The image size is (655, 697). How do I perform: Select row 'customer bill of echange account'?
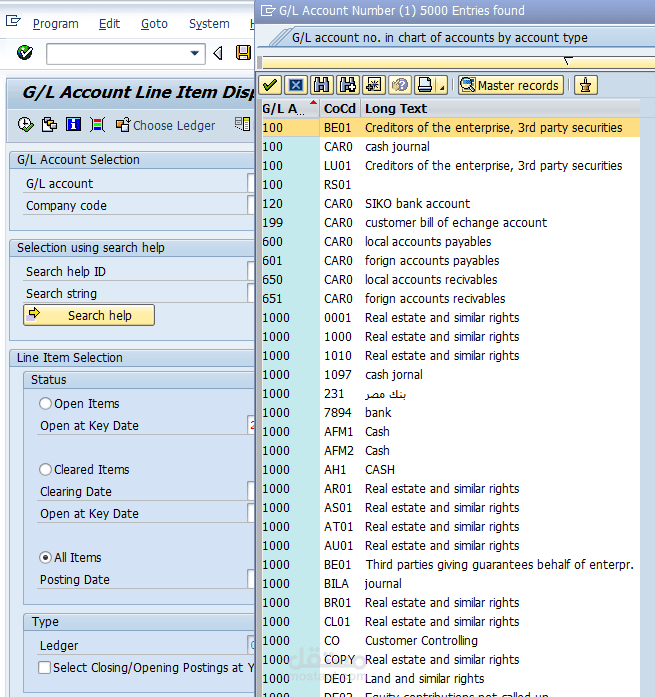[x=451, y=223]
